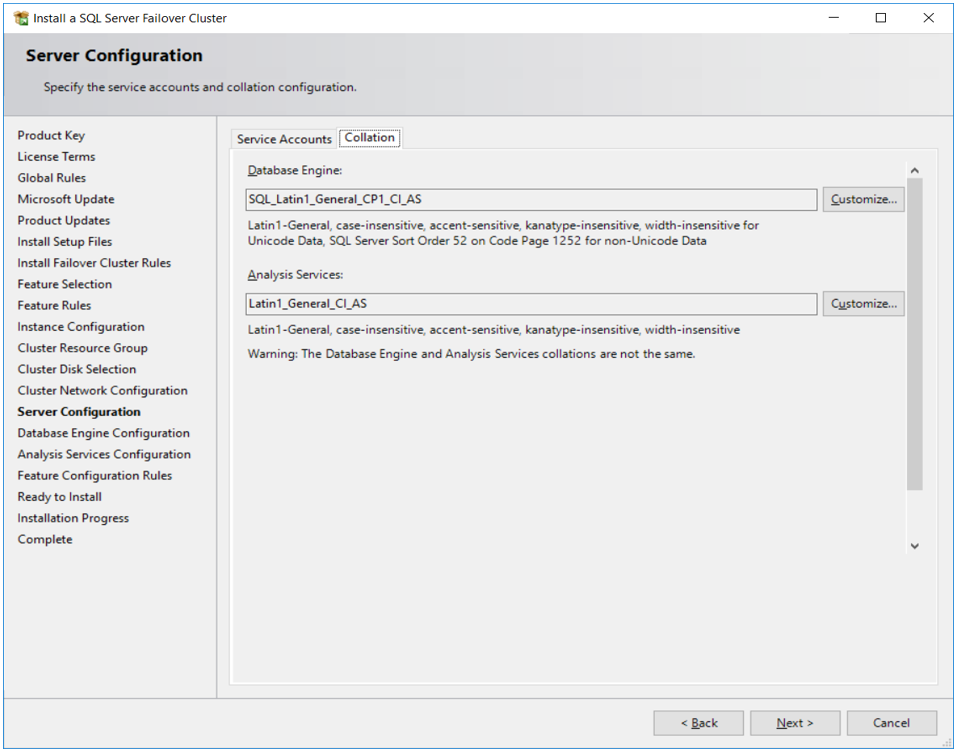The height and width of the screenshot is (750, 957).
Task: Select Install Setup Files step
Action: pos(65,242)
